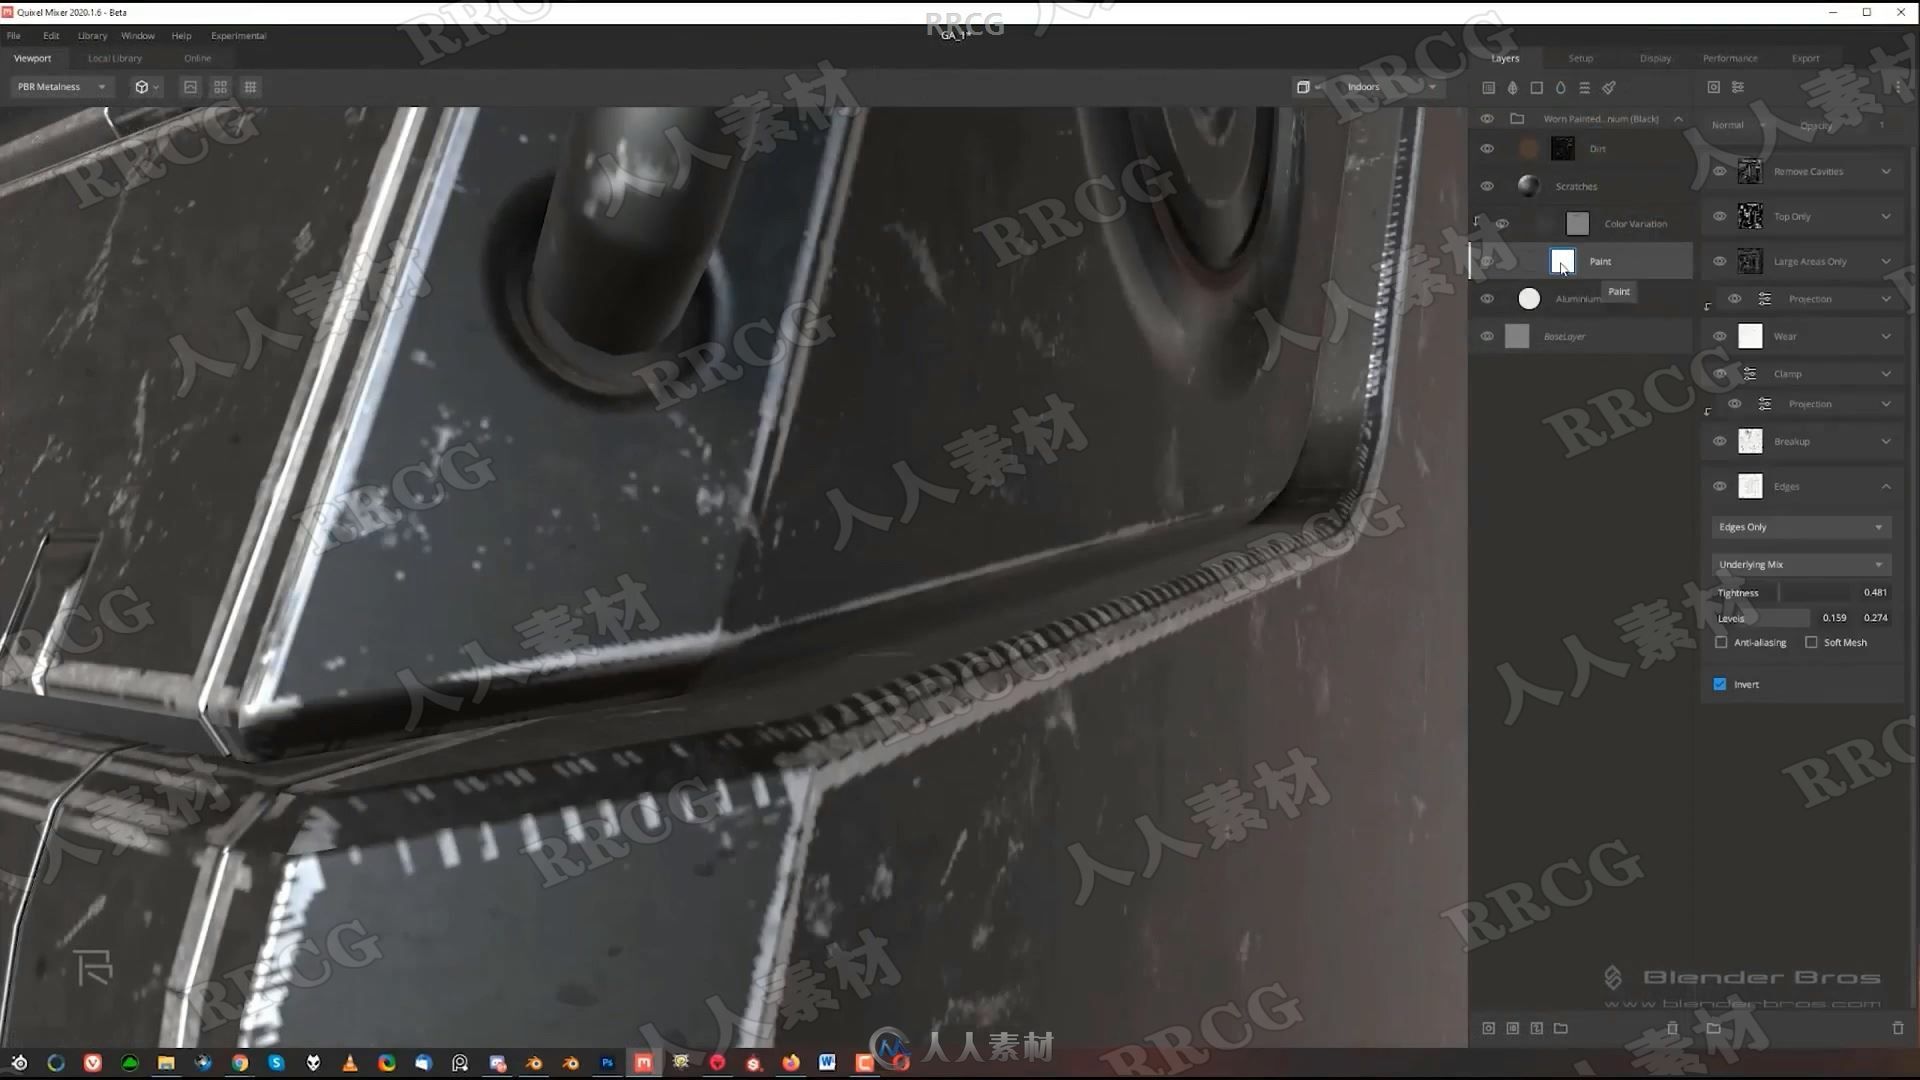
Task: Toggle the Aluminium layer eye icon
Action: (1487, 299)
